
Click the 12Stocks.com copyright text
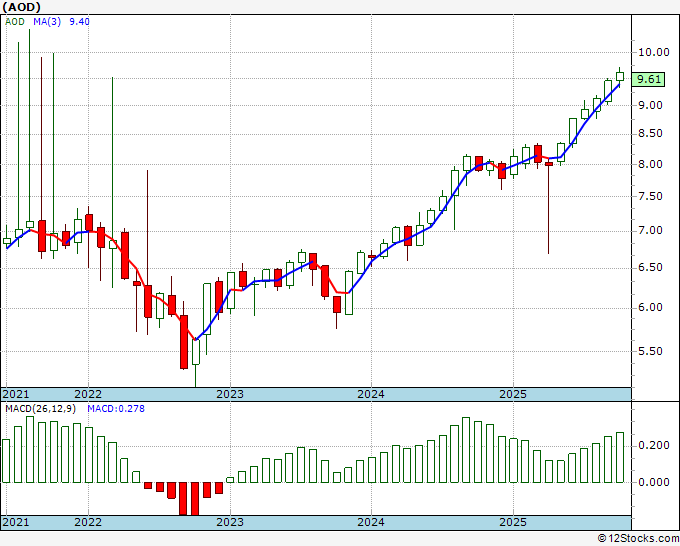pos(638,539)
